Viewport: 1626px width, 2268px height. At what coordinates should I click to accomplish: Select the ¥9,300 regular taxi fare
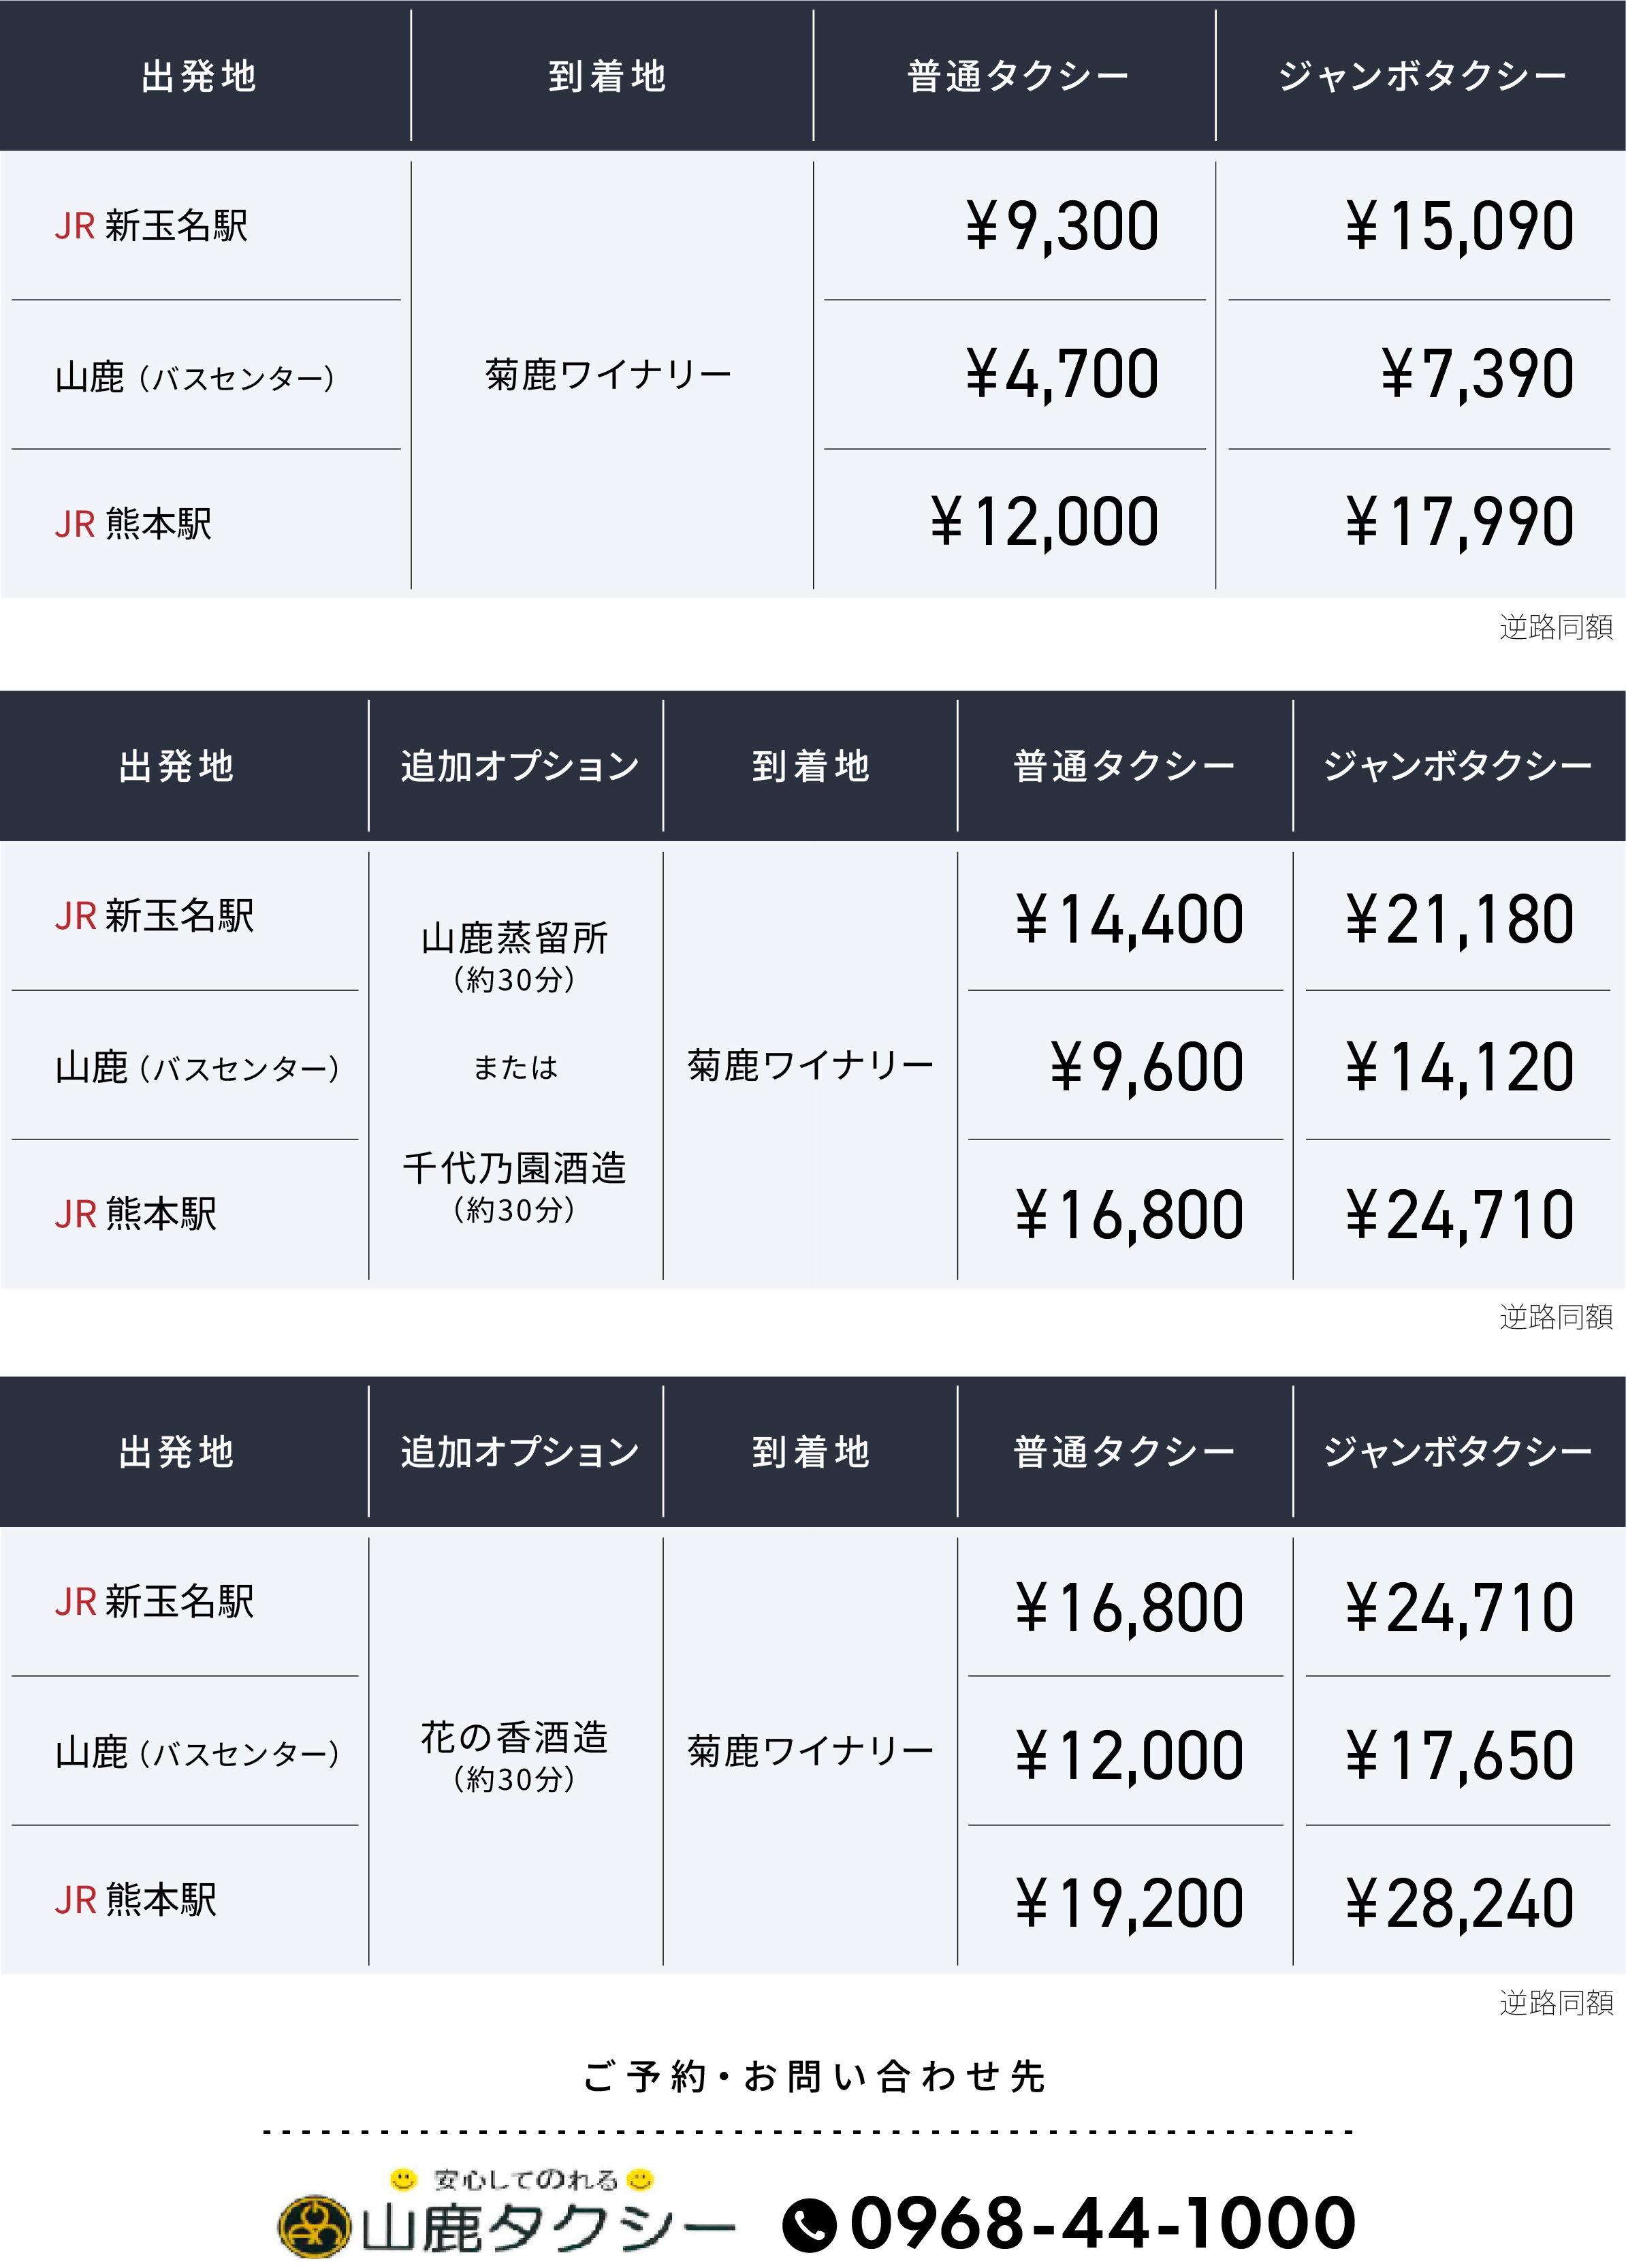1062,226
